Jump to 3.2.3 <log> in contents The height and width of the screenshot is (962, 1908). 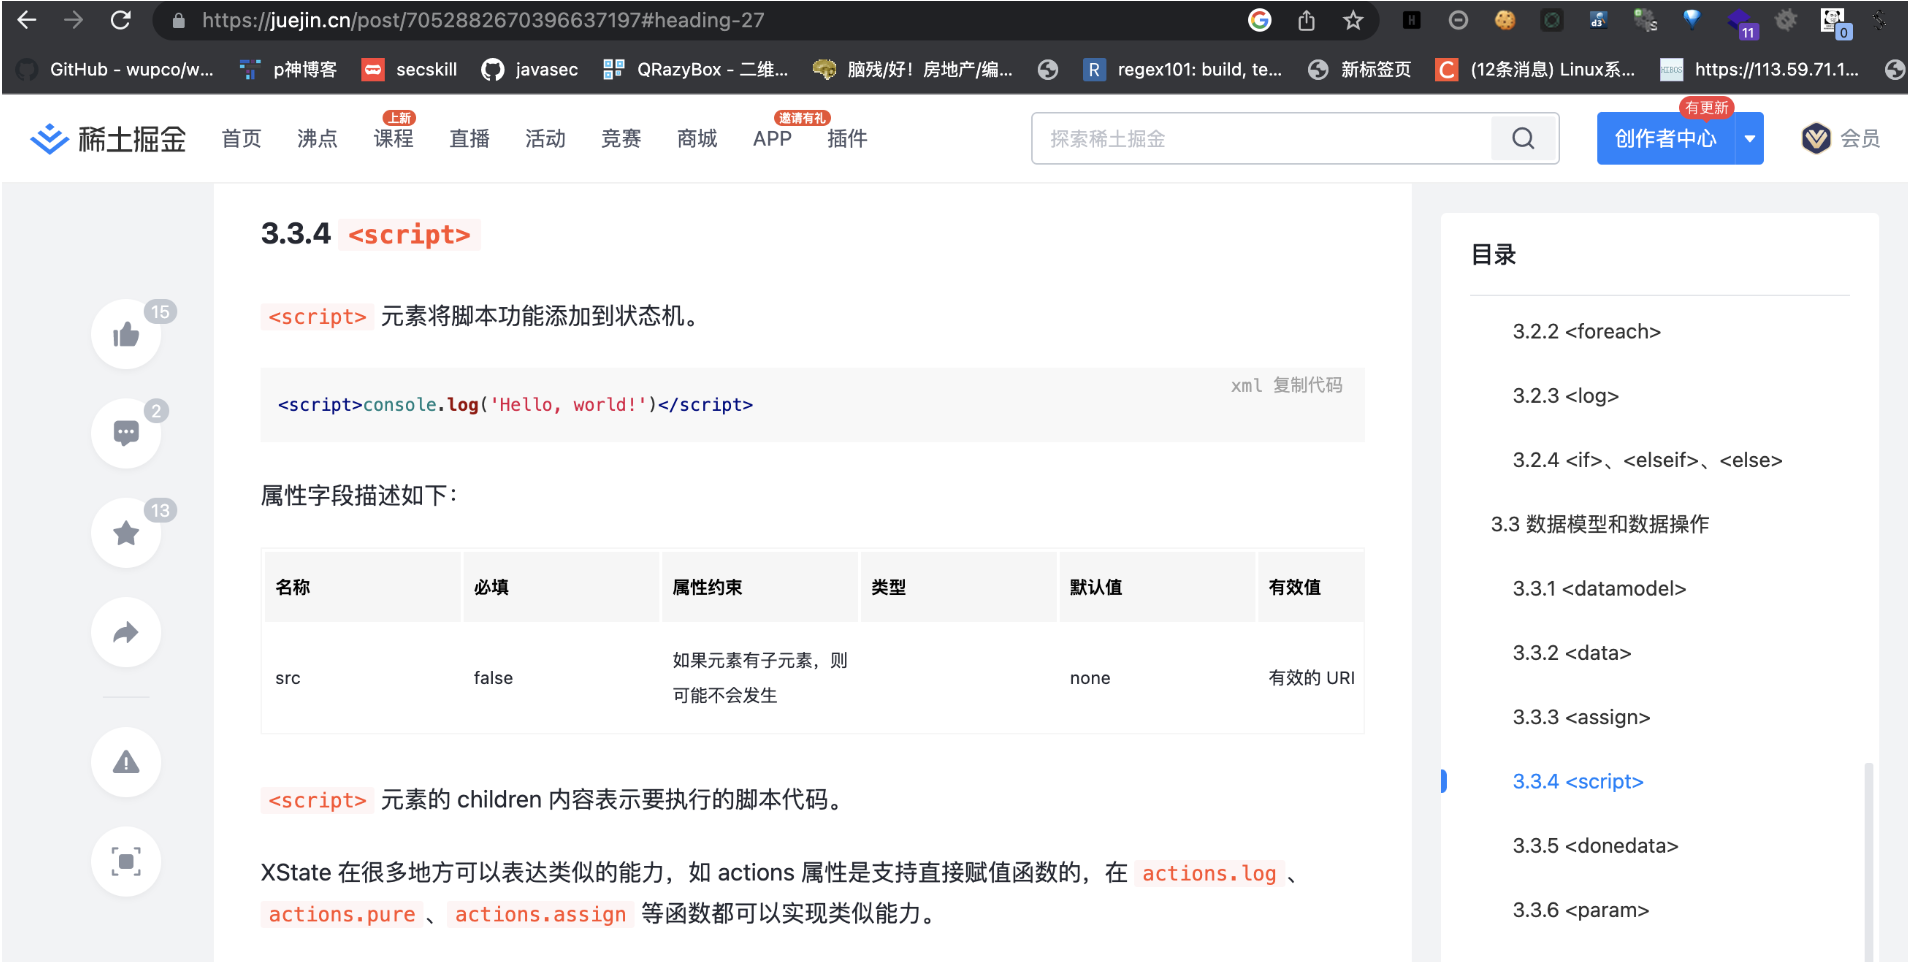(1566, 395)
